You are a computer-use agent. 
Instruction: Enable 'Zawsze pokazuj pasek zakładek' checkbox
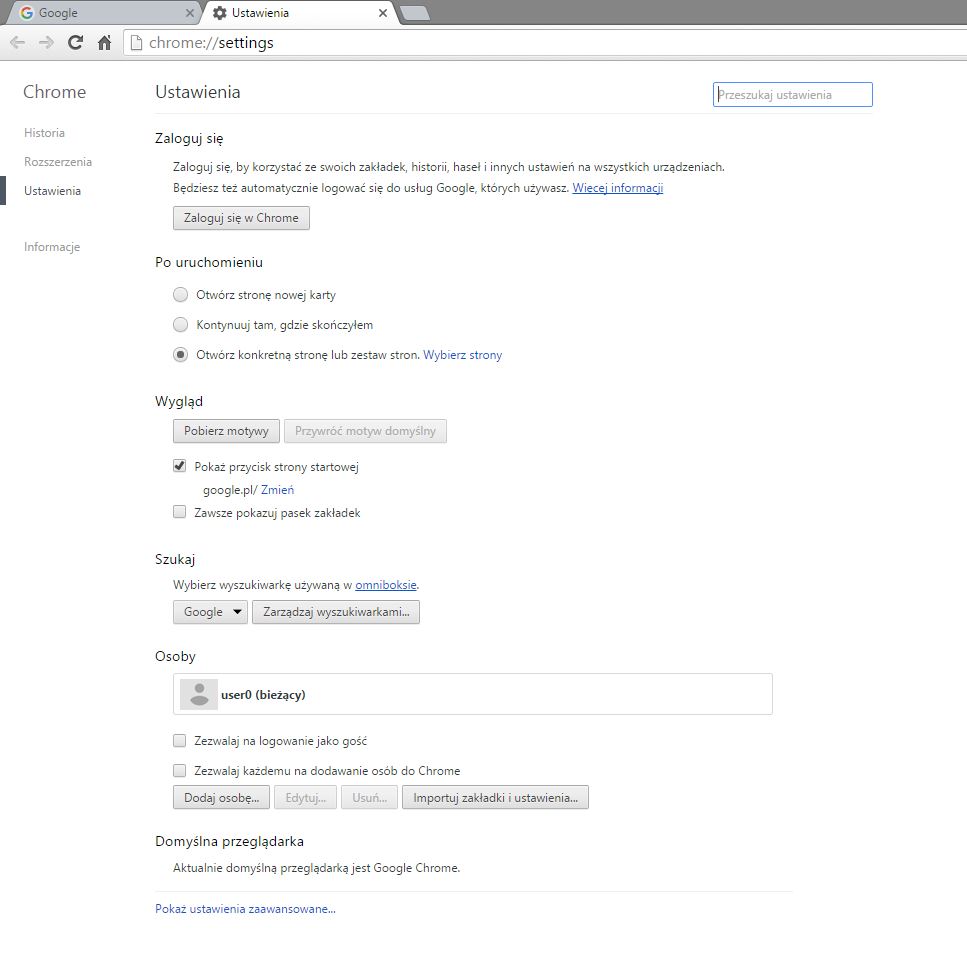click(x=179, y=512)
